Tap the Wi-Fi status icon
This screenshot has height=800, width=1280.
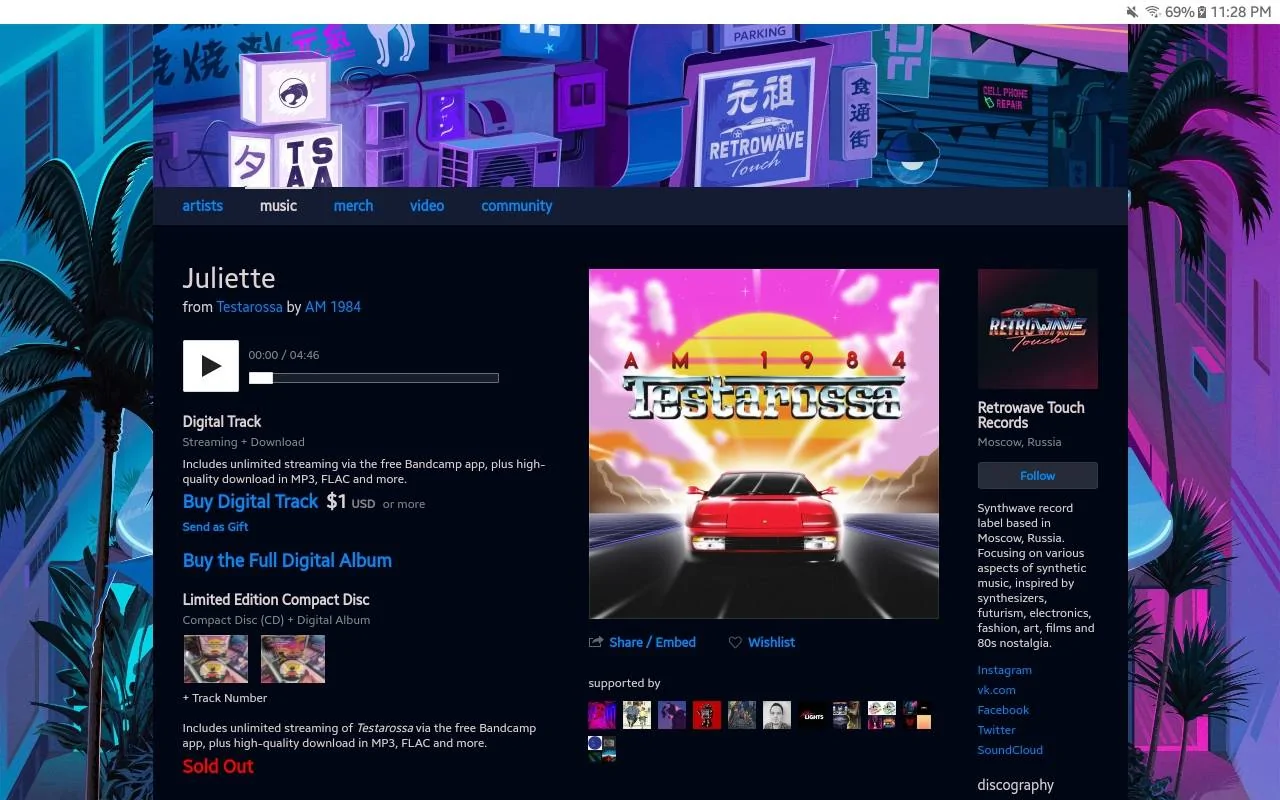point(1153,12)
